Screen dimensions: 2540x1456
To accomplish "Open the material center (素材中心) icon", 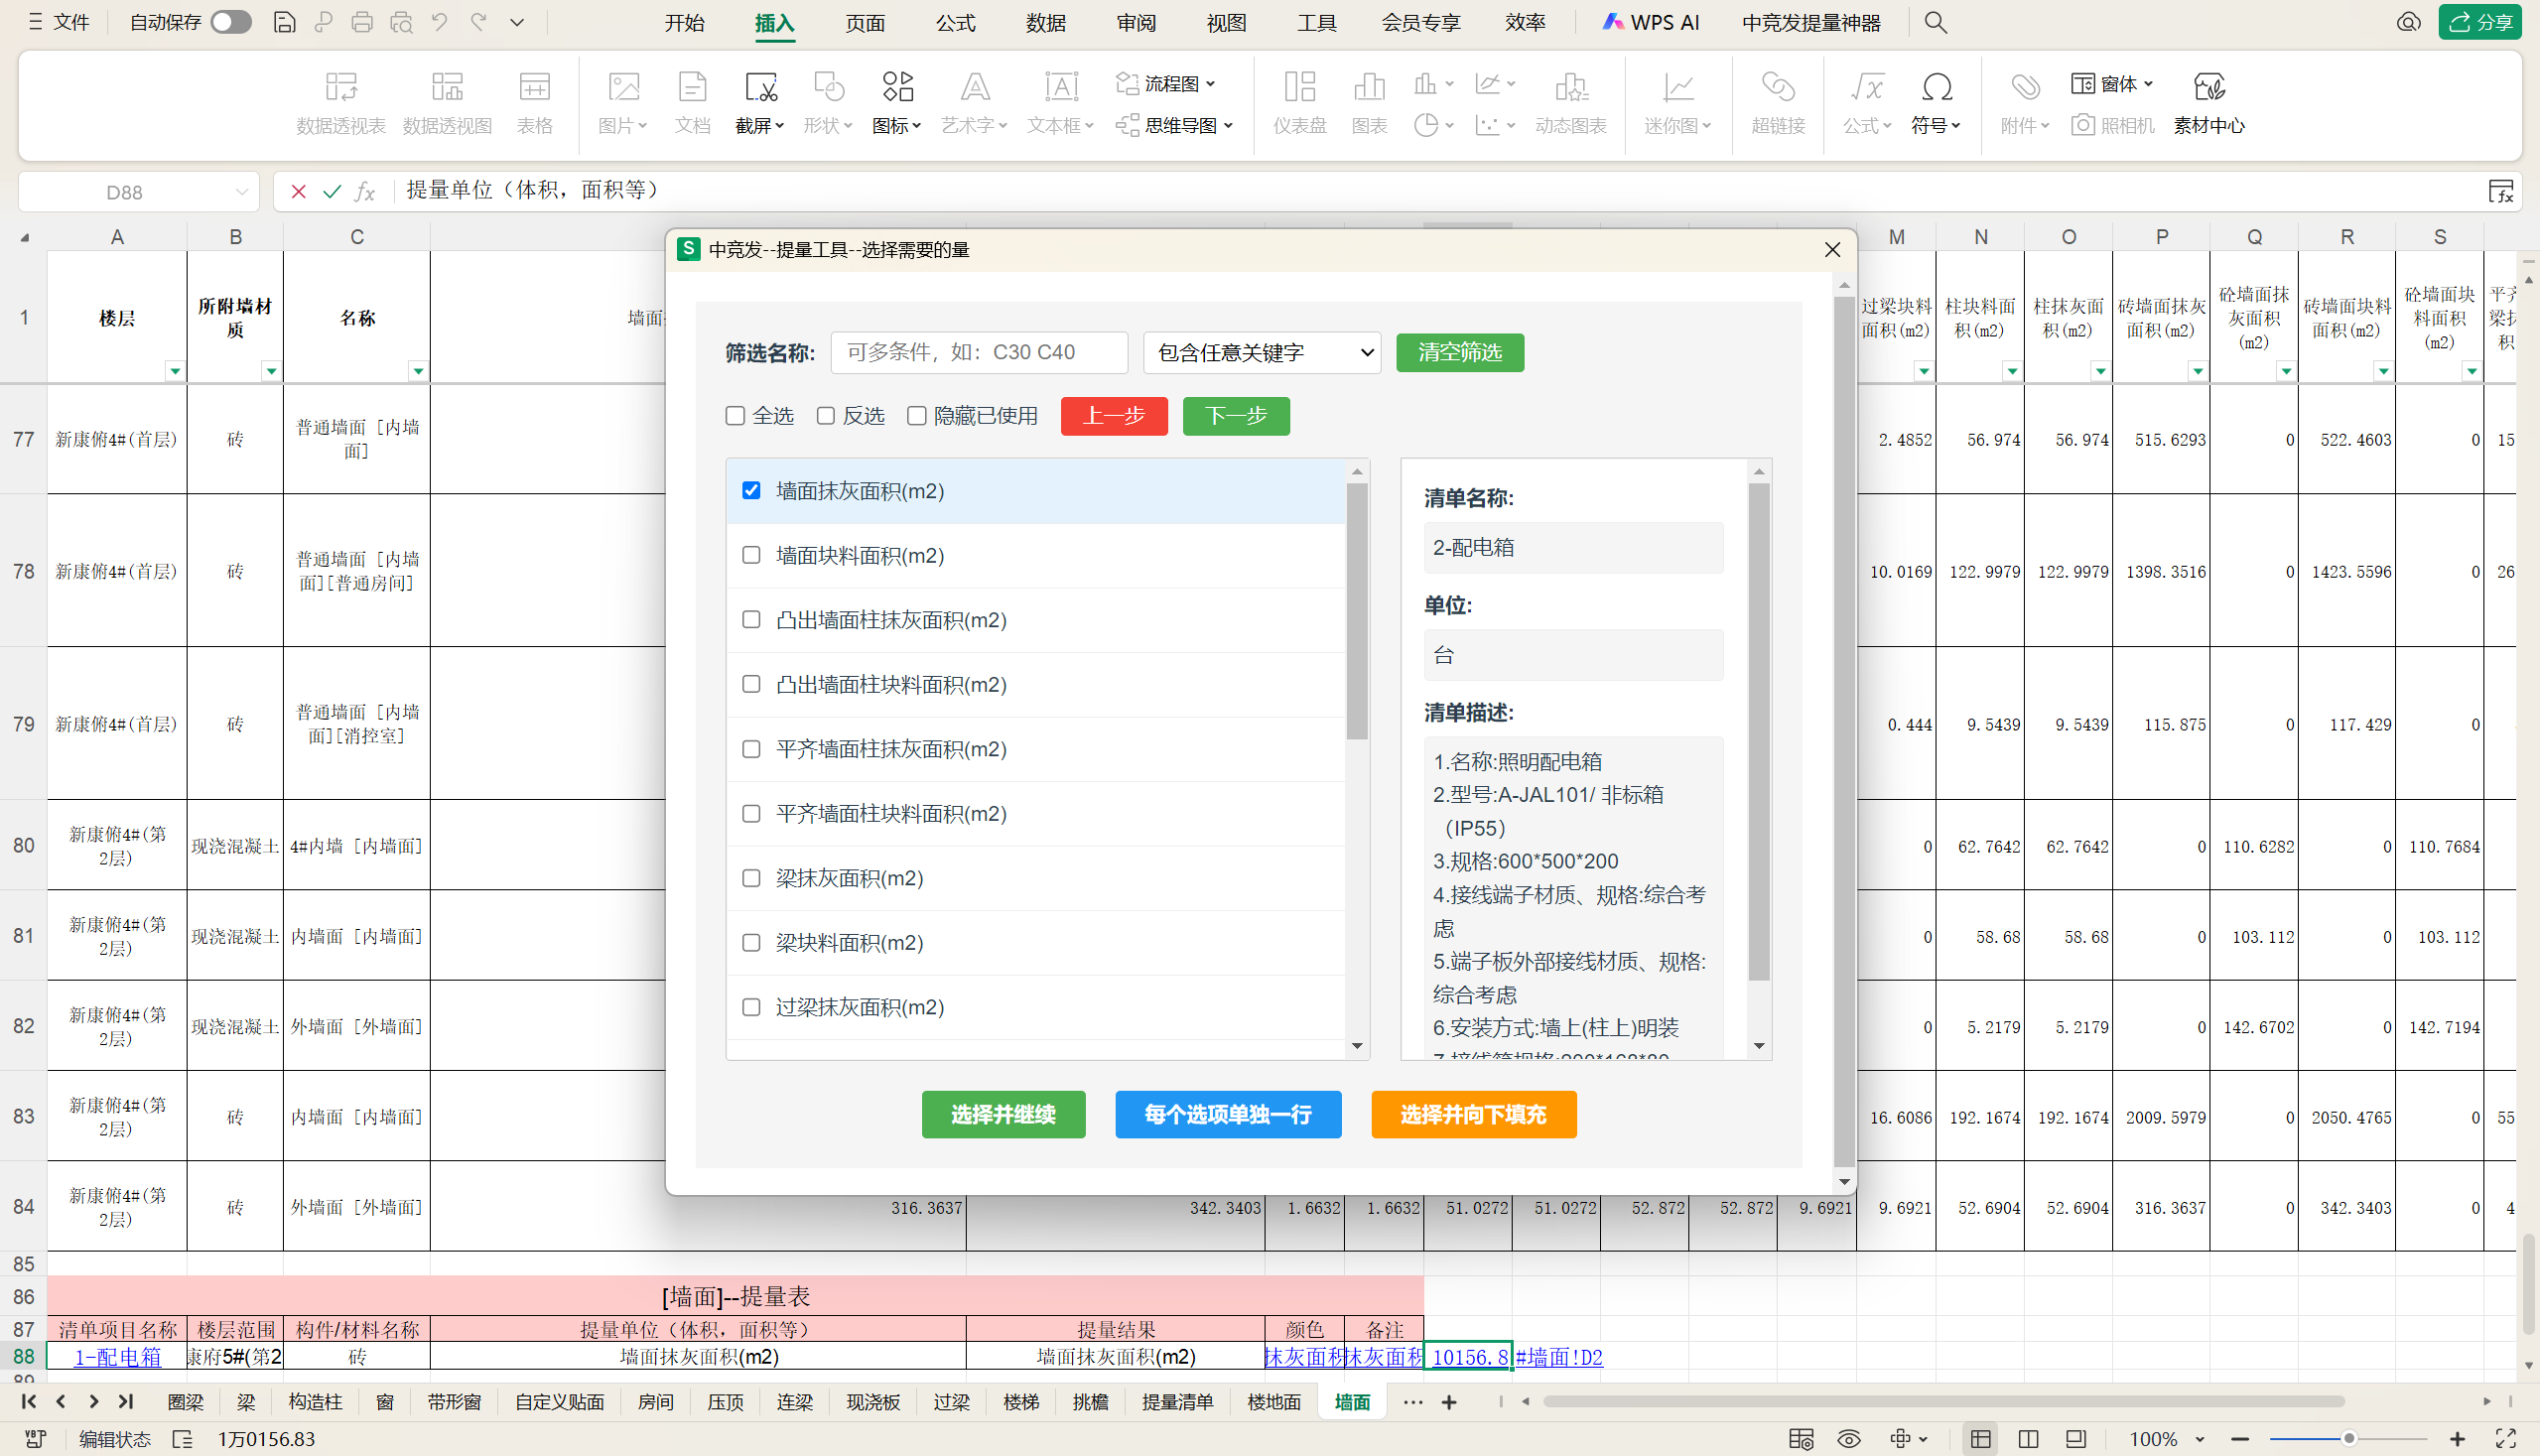I will pyautogui.click(x=2208, y=89).
